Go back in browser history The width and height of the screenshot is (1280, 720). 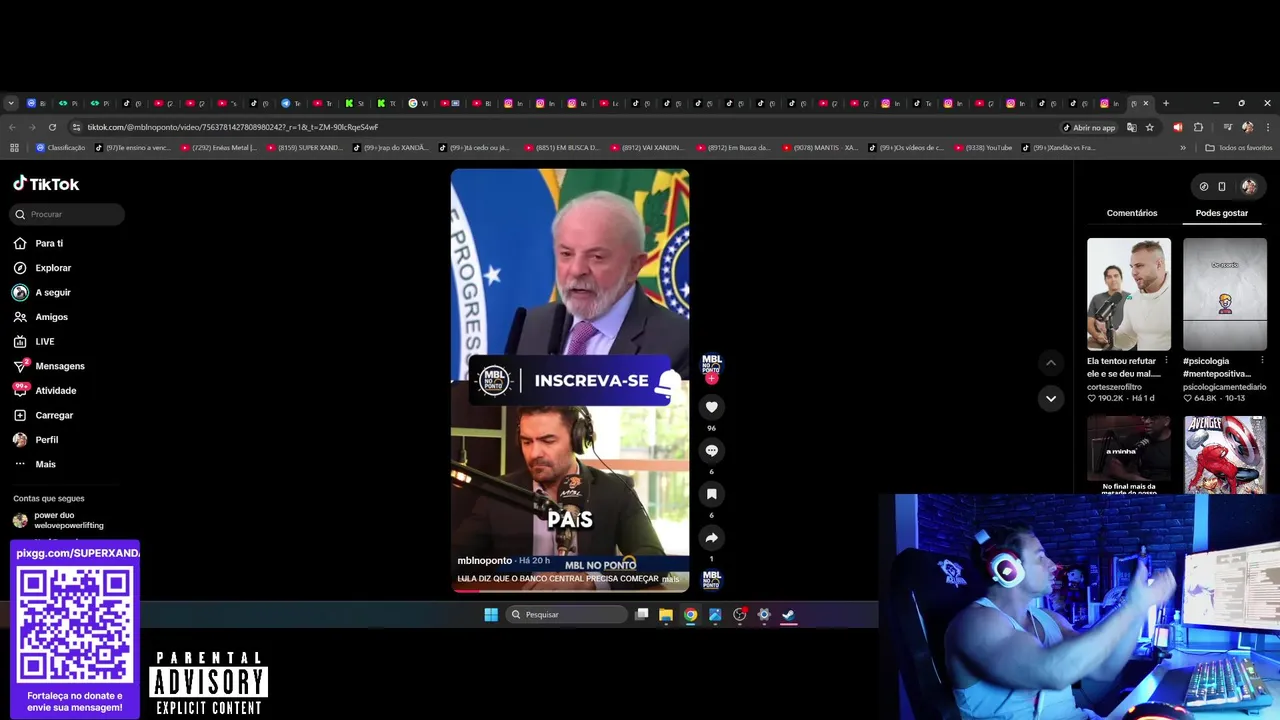click(12, 127)
